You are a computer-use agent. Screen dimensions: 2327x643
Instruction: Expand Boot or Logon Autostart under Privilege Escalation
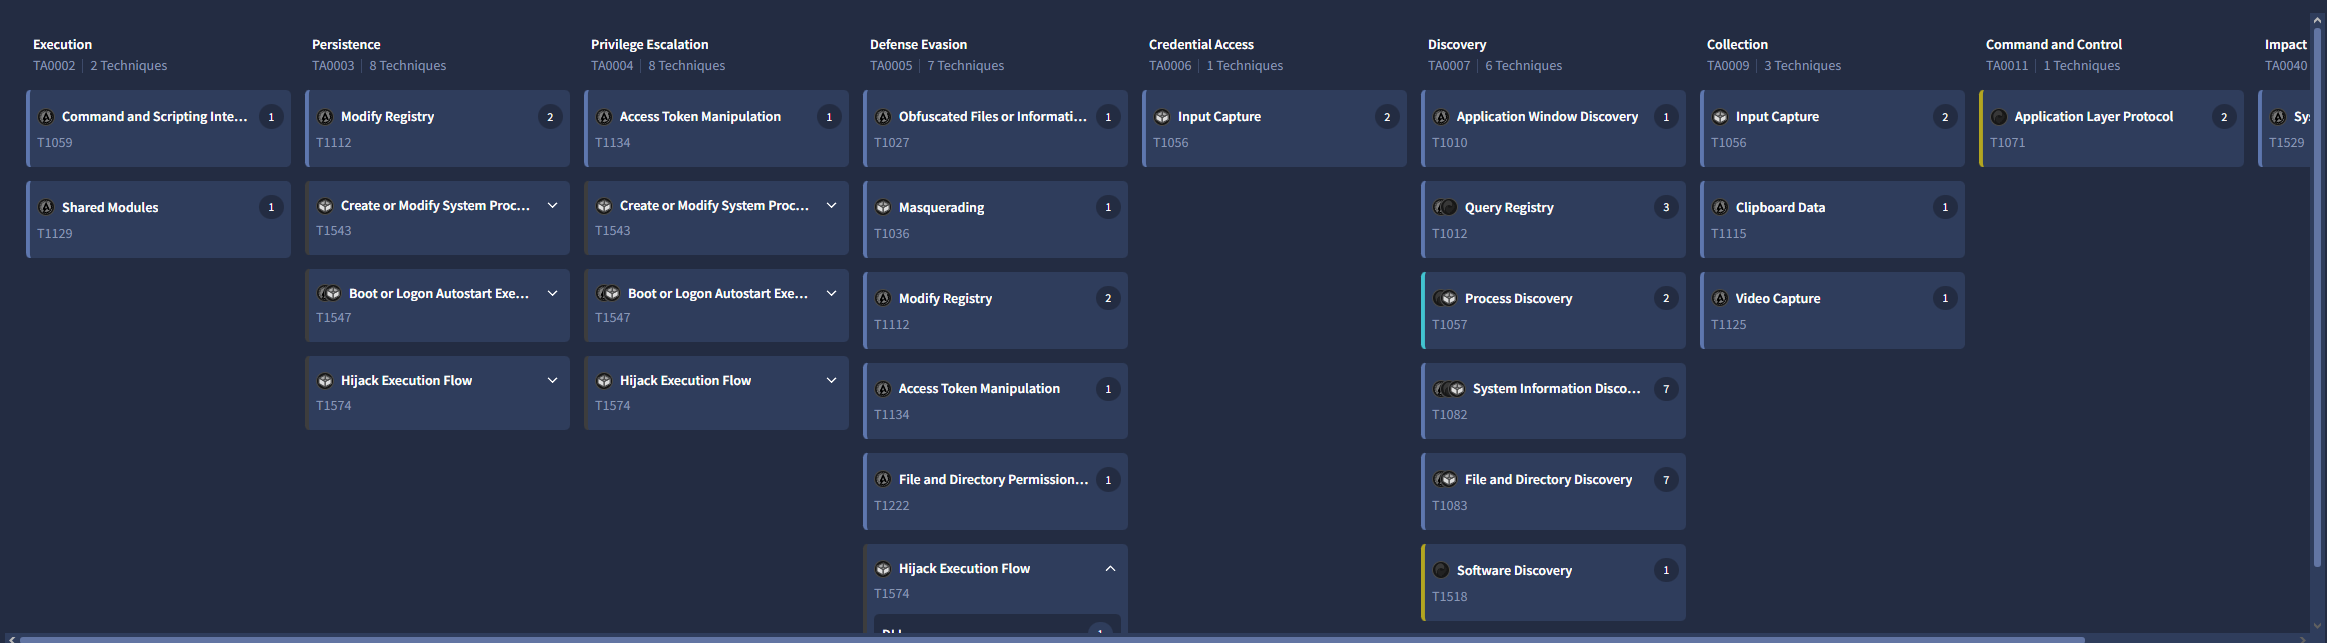(x=831, y=294)
